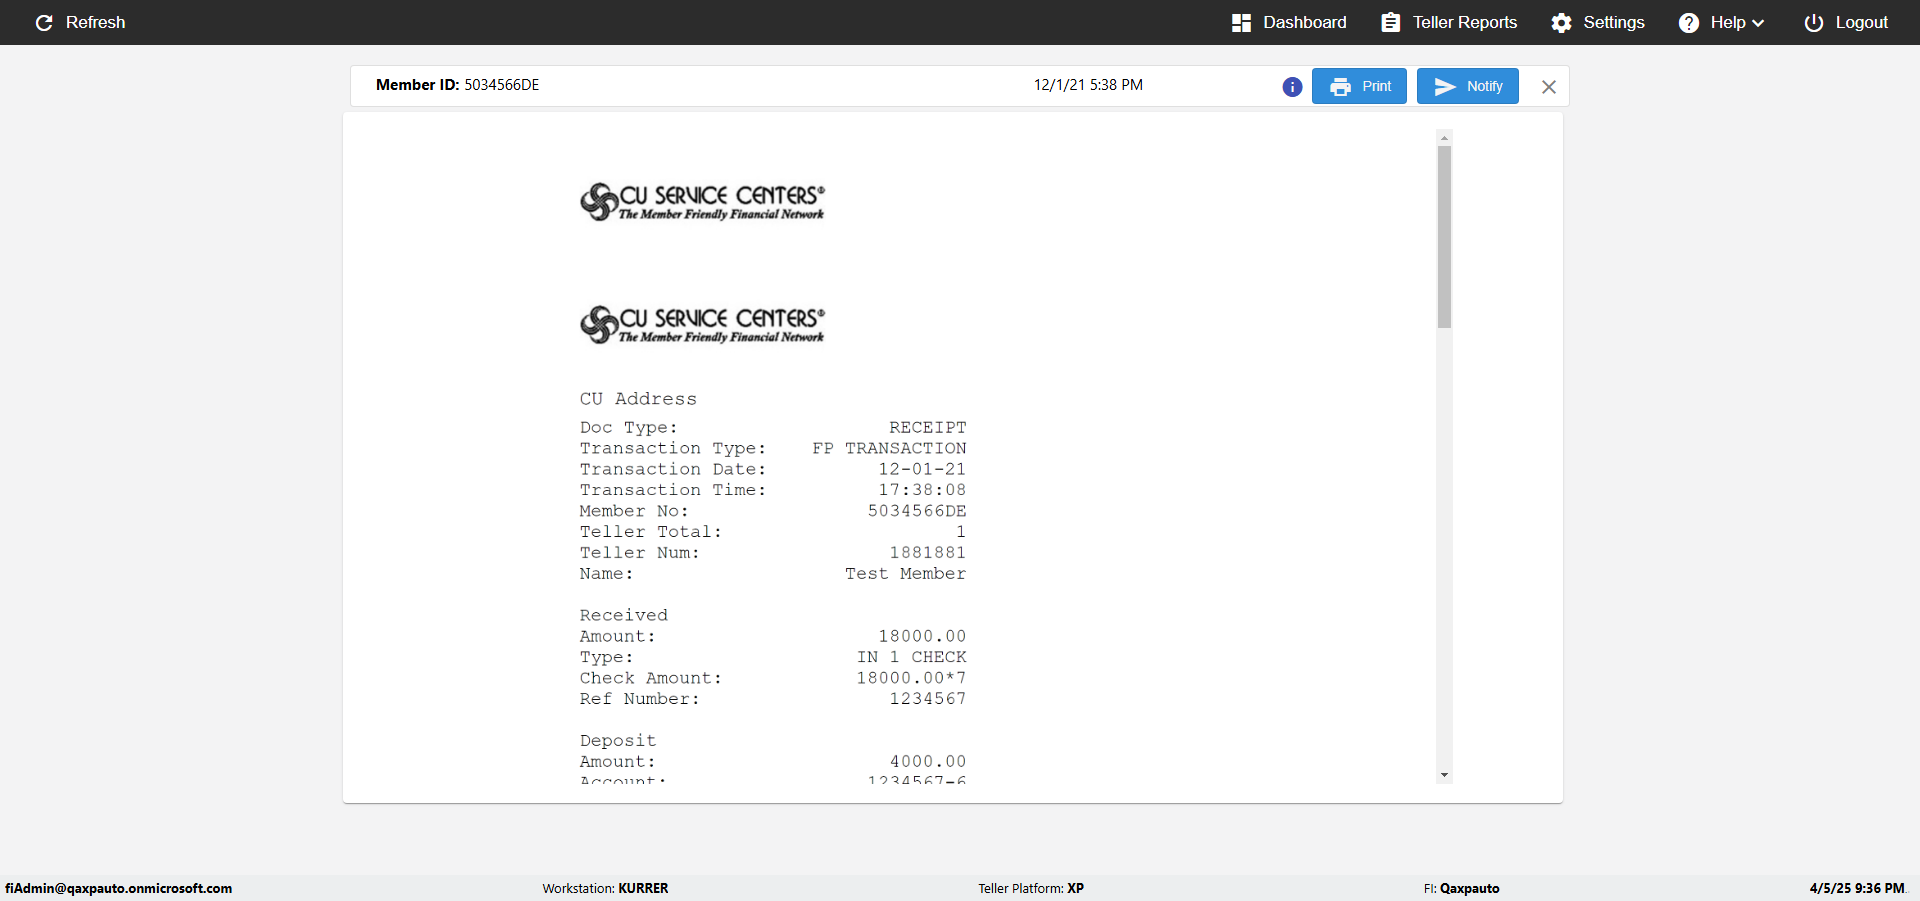Click the check amount 18000.00*7

911,678
